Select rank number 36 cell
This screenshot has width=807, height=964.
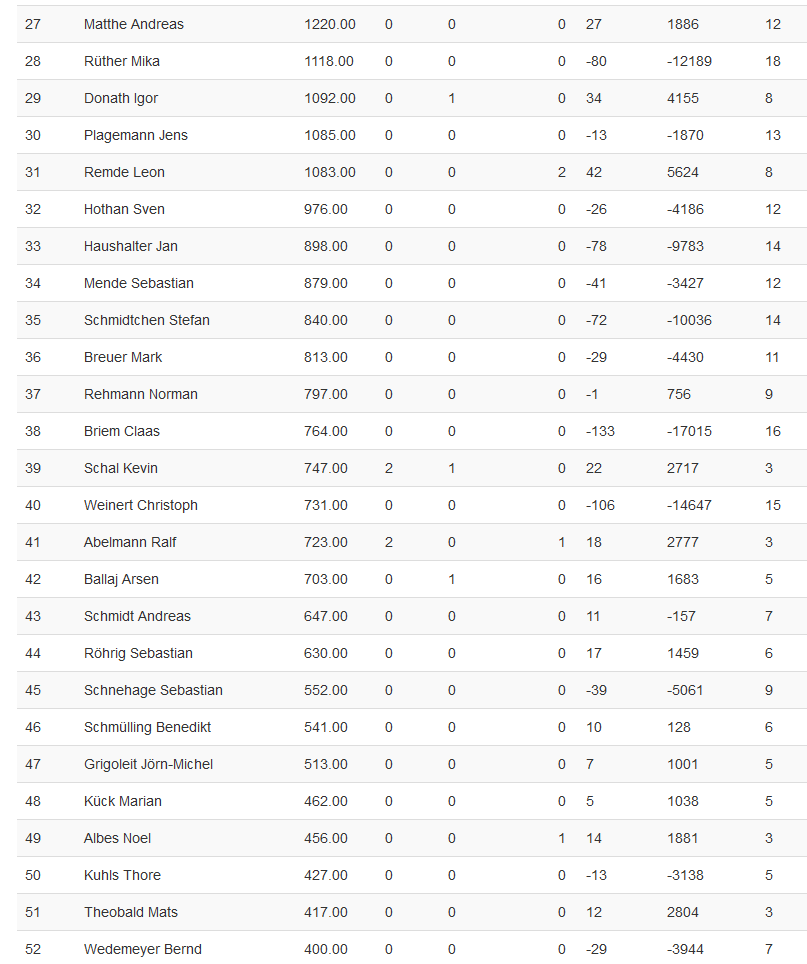coord(33,357)
